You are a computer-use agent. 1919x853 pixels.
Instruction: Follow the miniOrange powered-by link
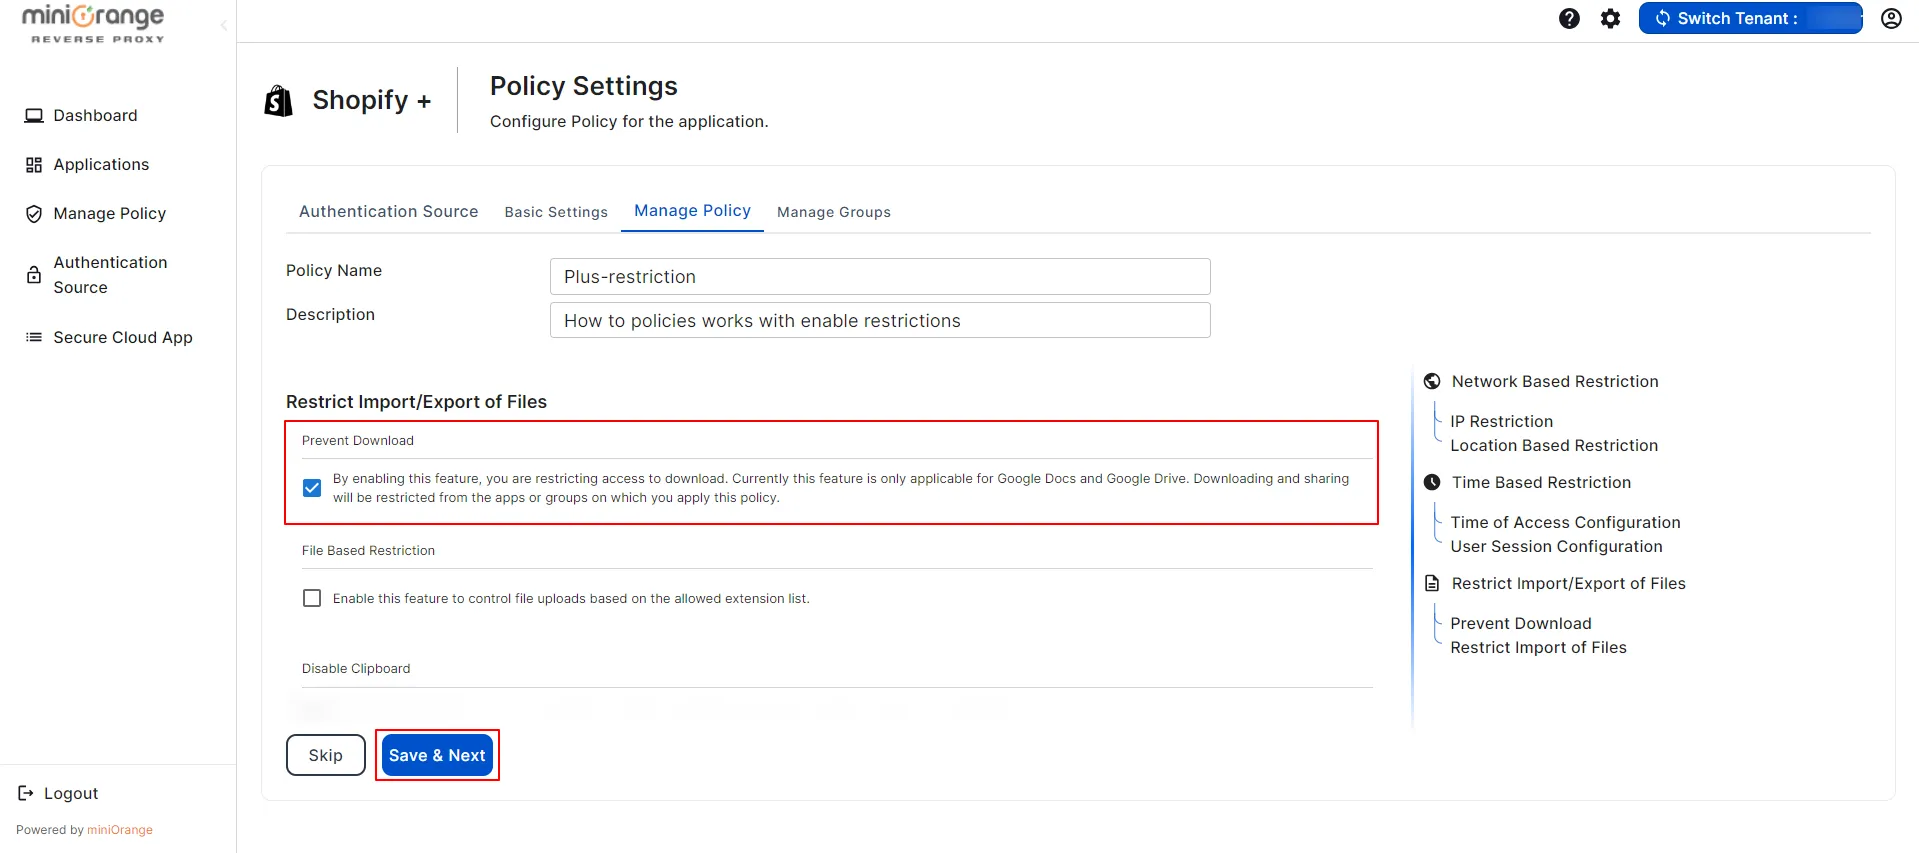[x=120, y=830]
